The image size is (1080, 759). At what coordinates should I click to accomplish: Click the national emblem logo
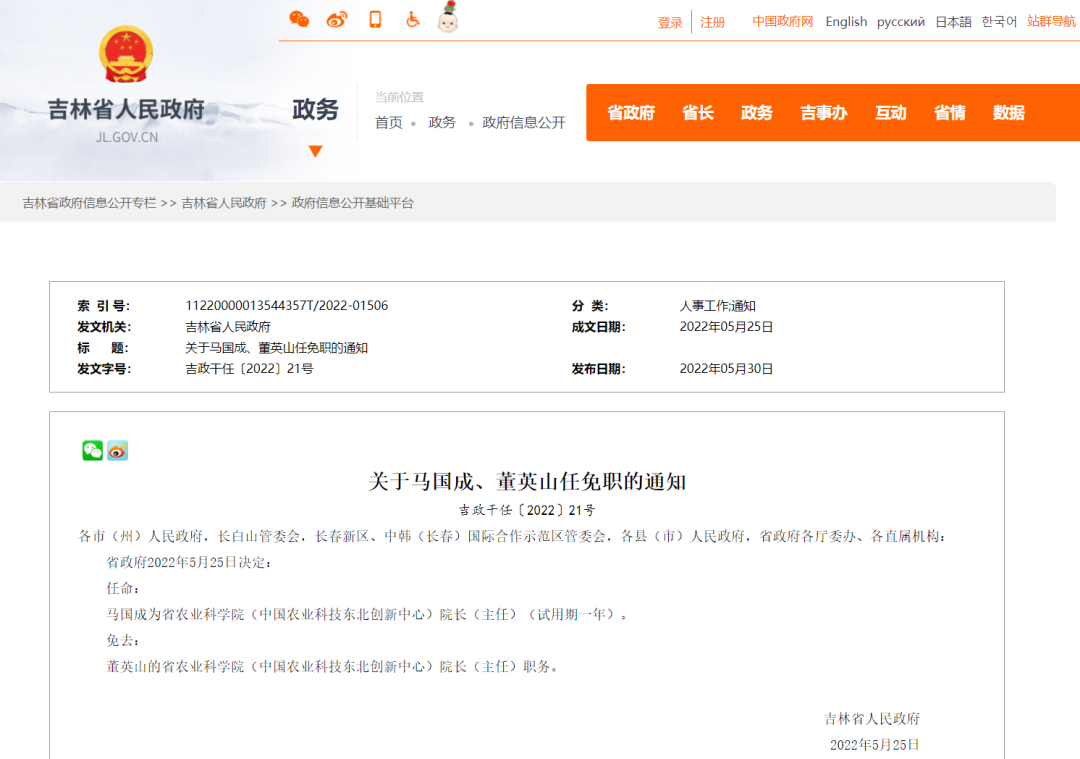click(x=126, y=55)
